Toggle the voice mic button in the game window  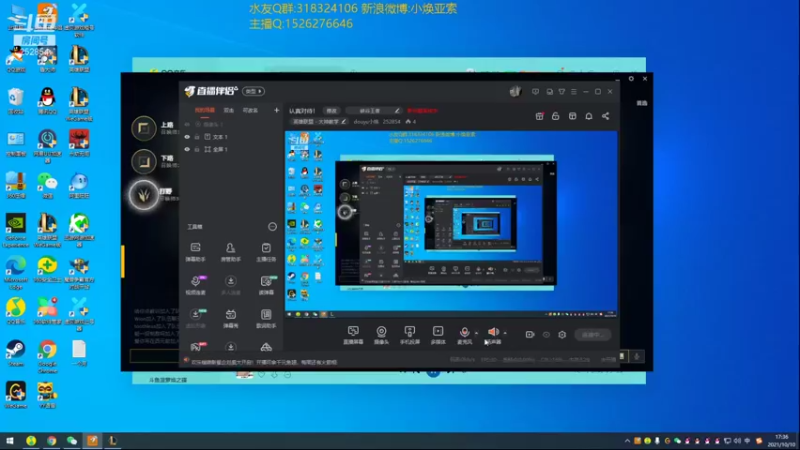pos(637,356)
